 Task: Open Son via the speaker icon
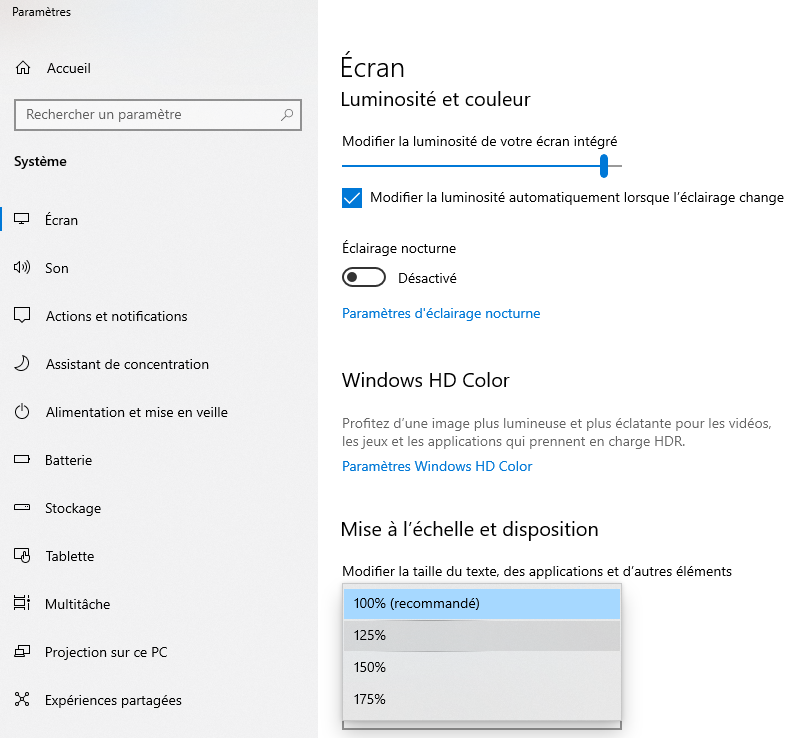(22, 268)
